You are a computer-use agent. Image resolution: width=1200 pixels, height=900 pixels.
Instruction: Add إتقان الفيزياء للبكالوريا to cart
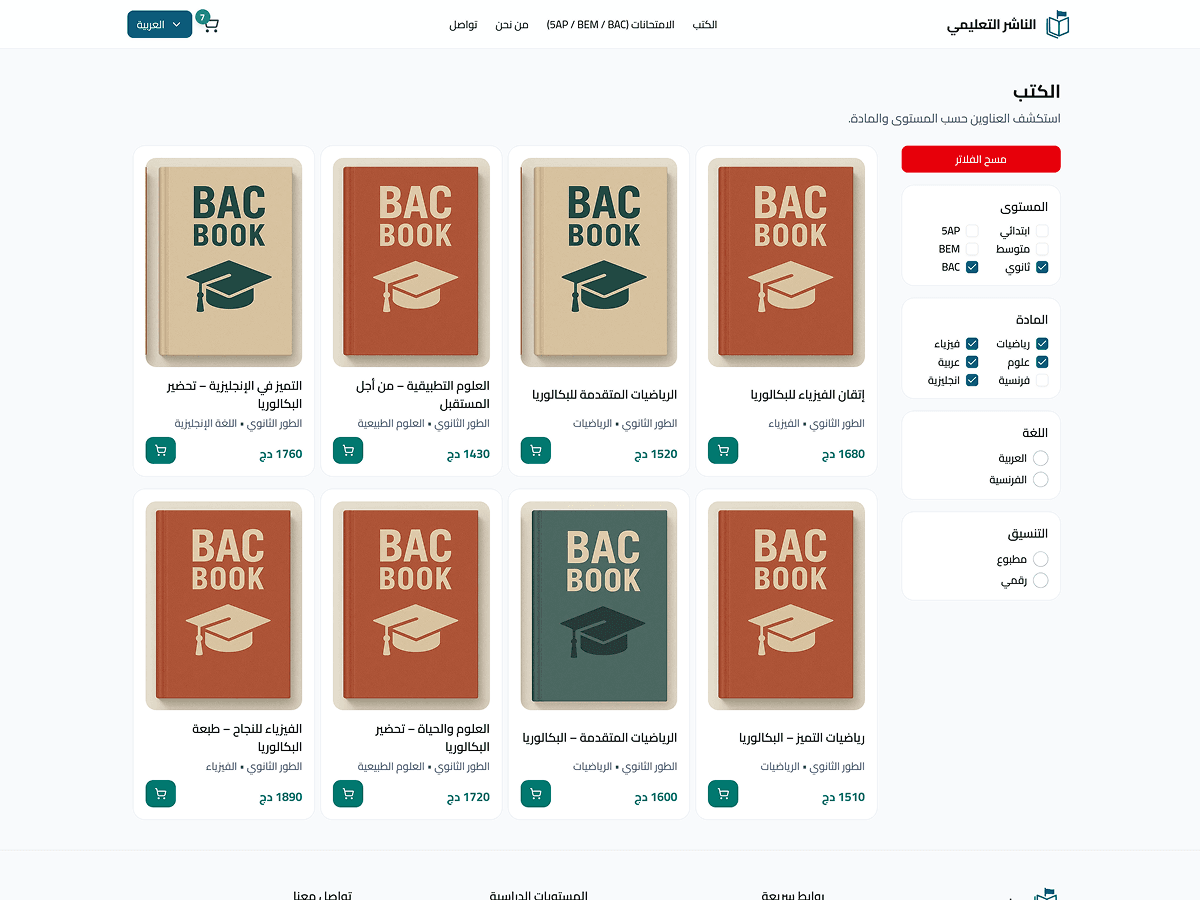(x=723, y=451)
